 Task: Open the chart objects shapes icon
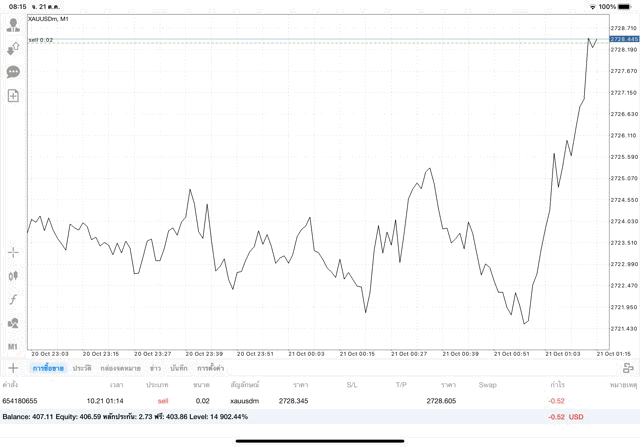point(13,323)
